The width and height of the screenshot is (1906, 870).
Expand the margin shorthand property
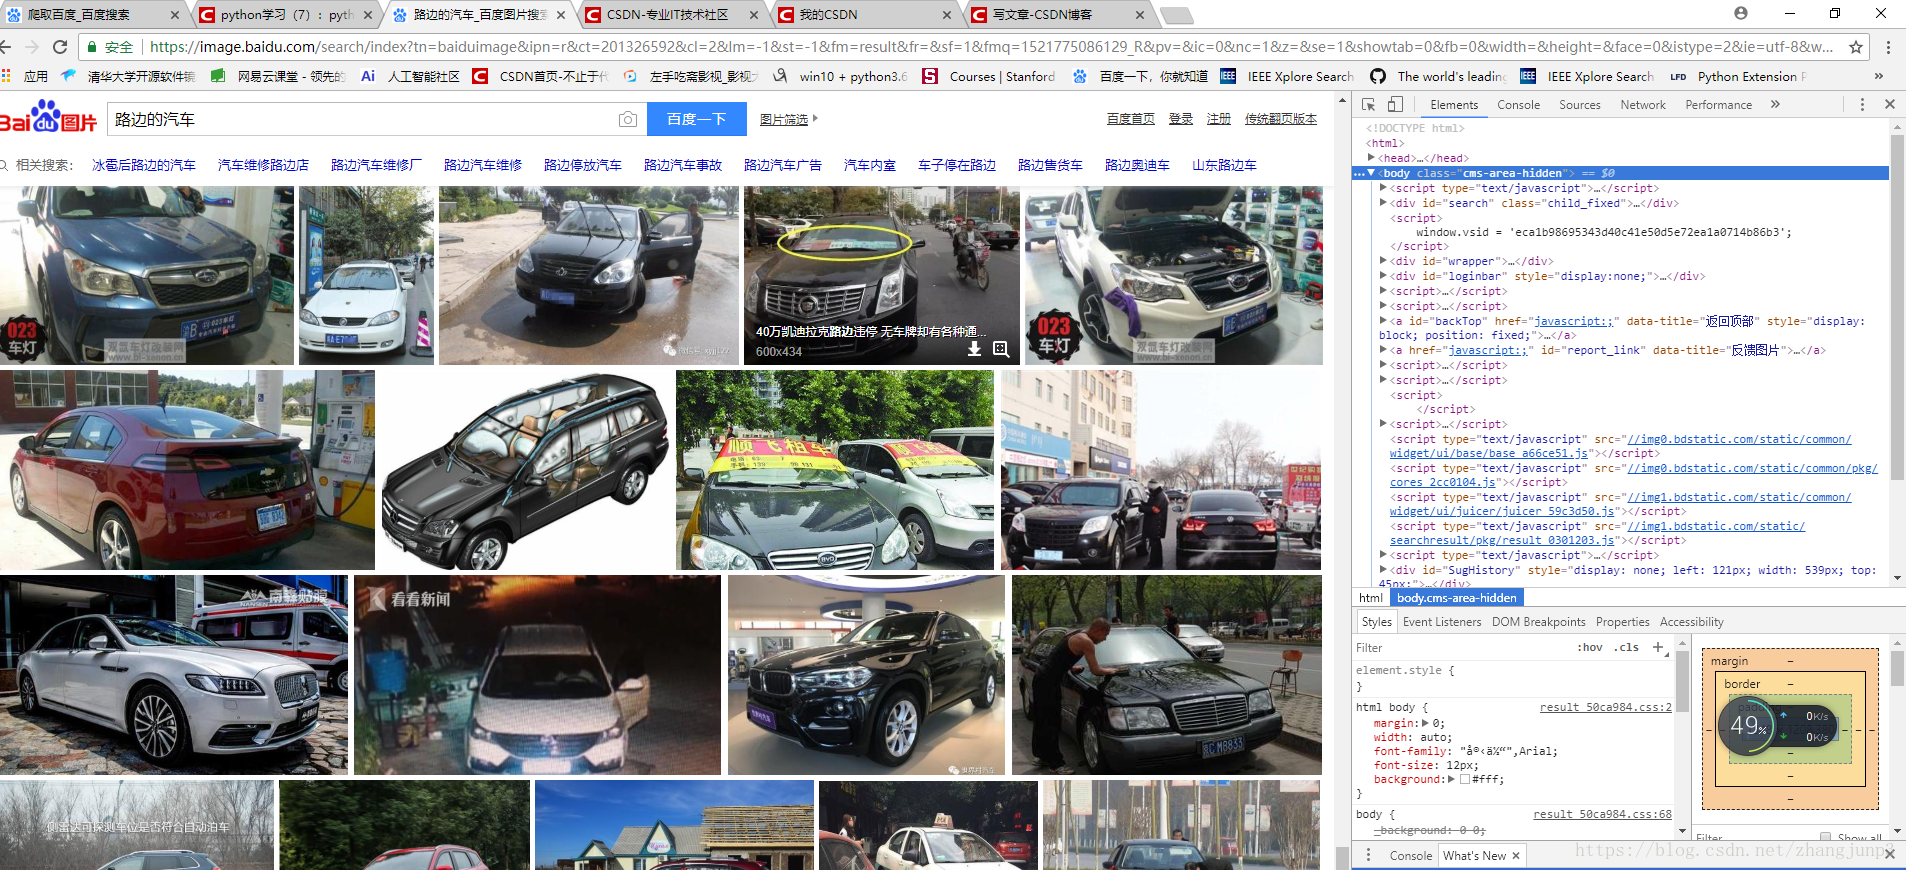1425,723
